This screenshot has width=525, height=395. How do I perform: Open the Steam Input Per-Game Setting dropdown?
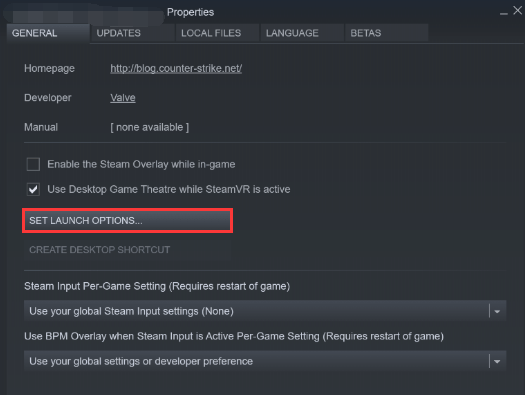pyautogui.click(x=265, y=311)
